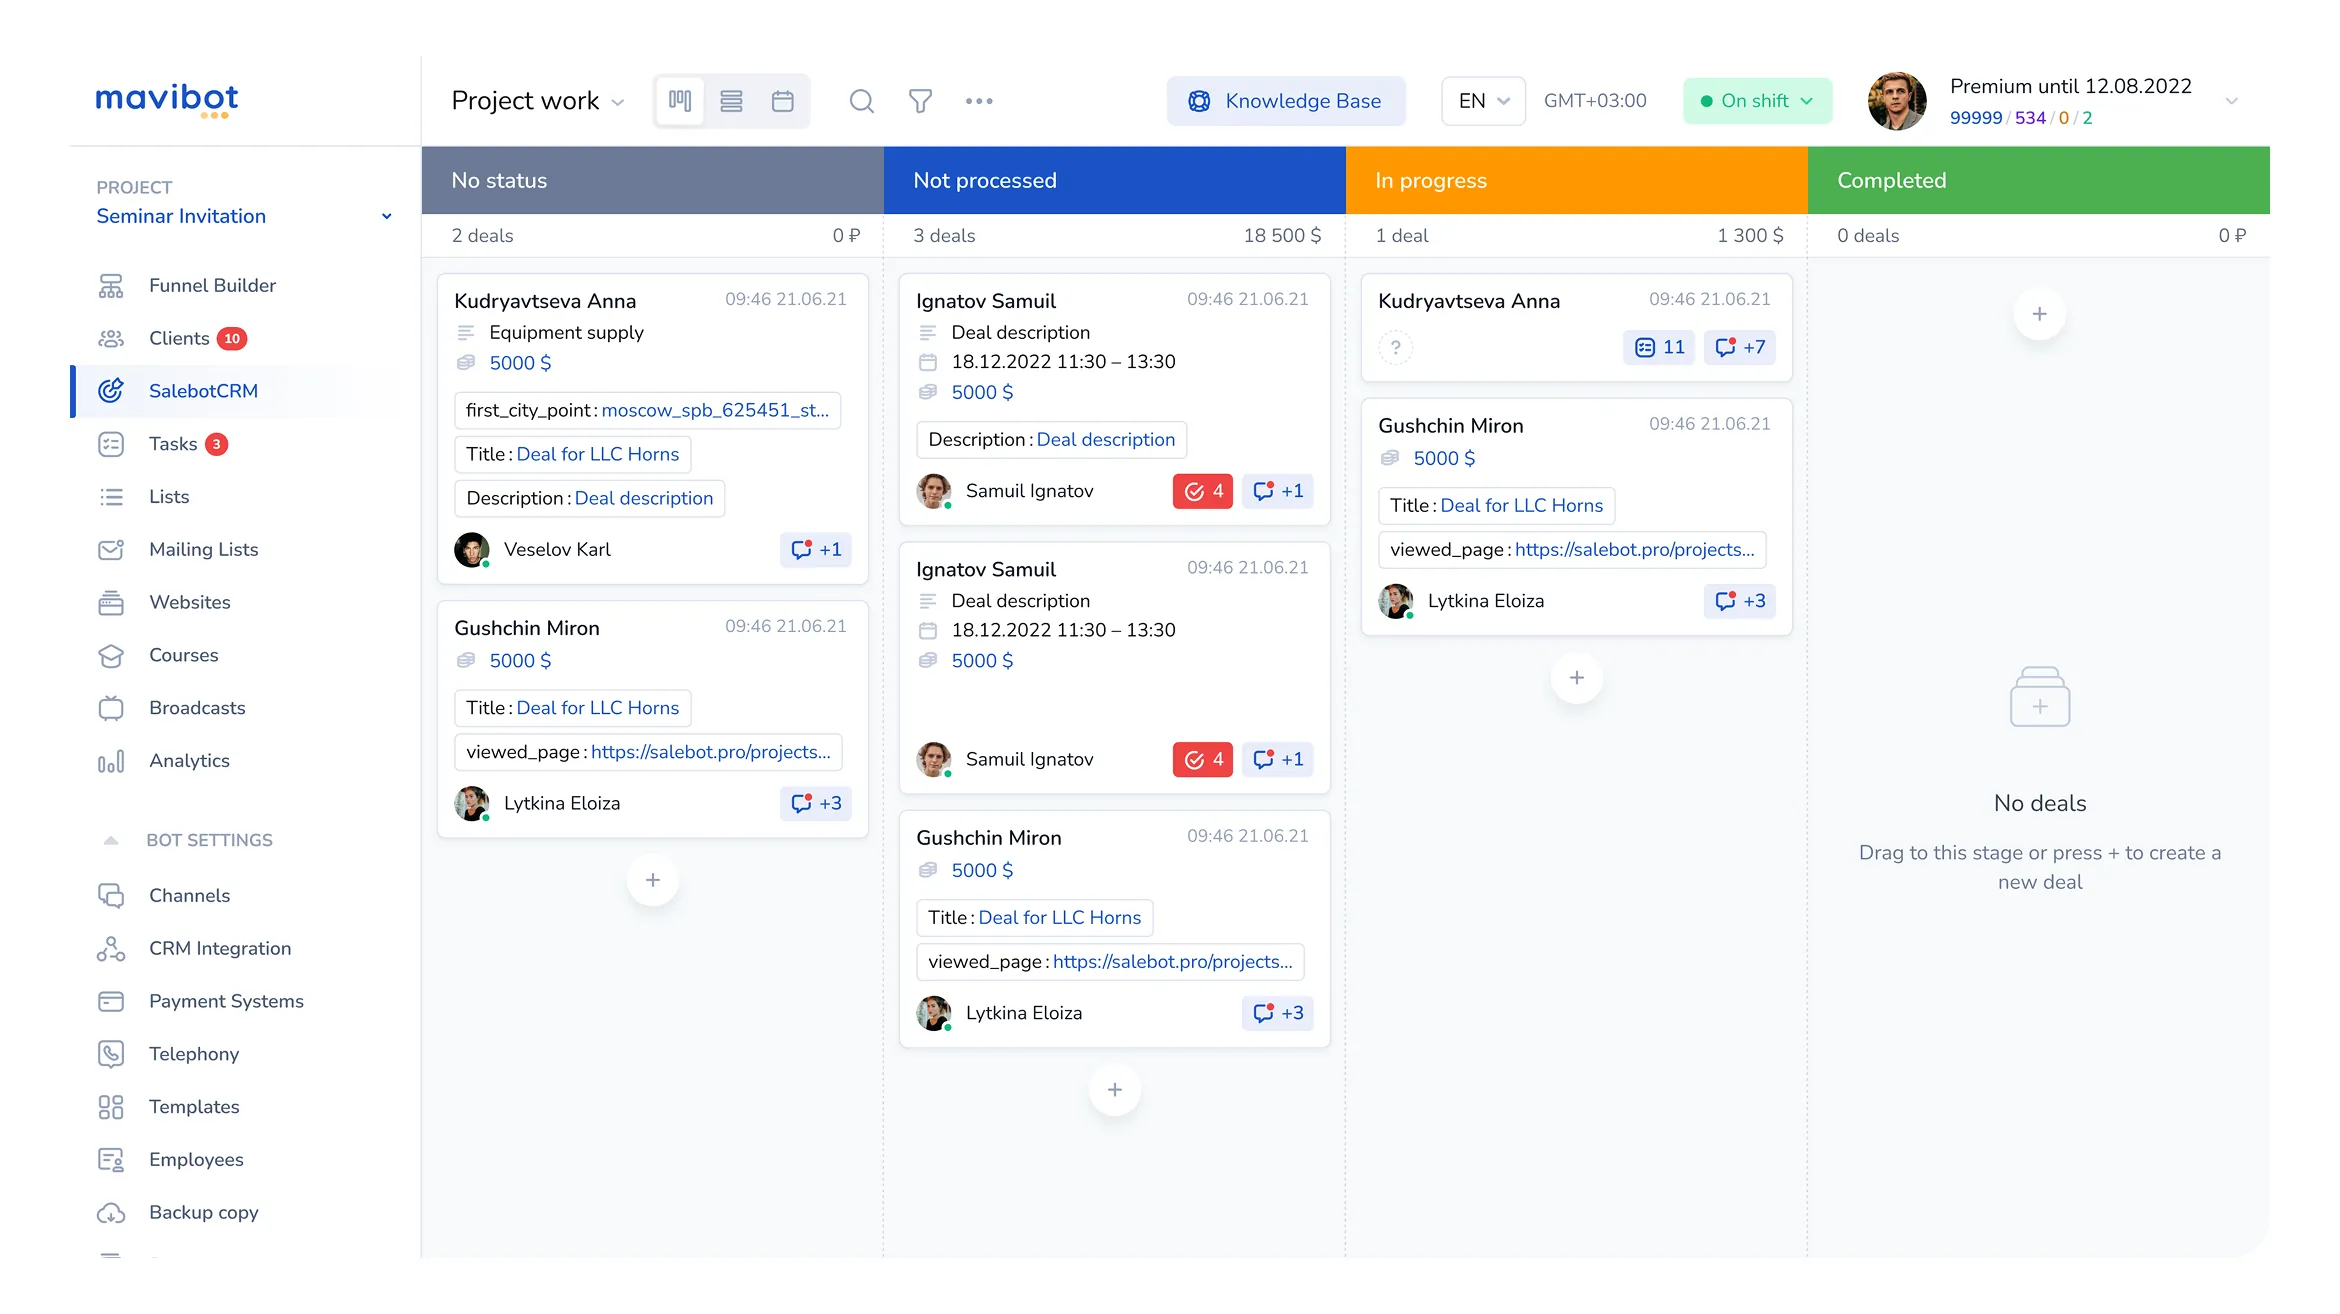Open calendar view icon
The width and height of the screenshot is (2340, 1314).
point(783,101)
